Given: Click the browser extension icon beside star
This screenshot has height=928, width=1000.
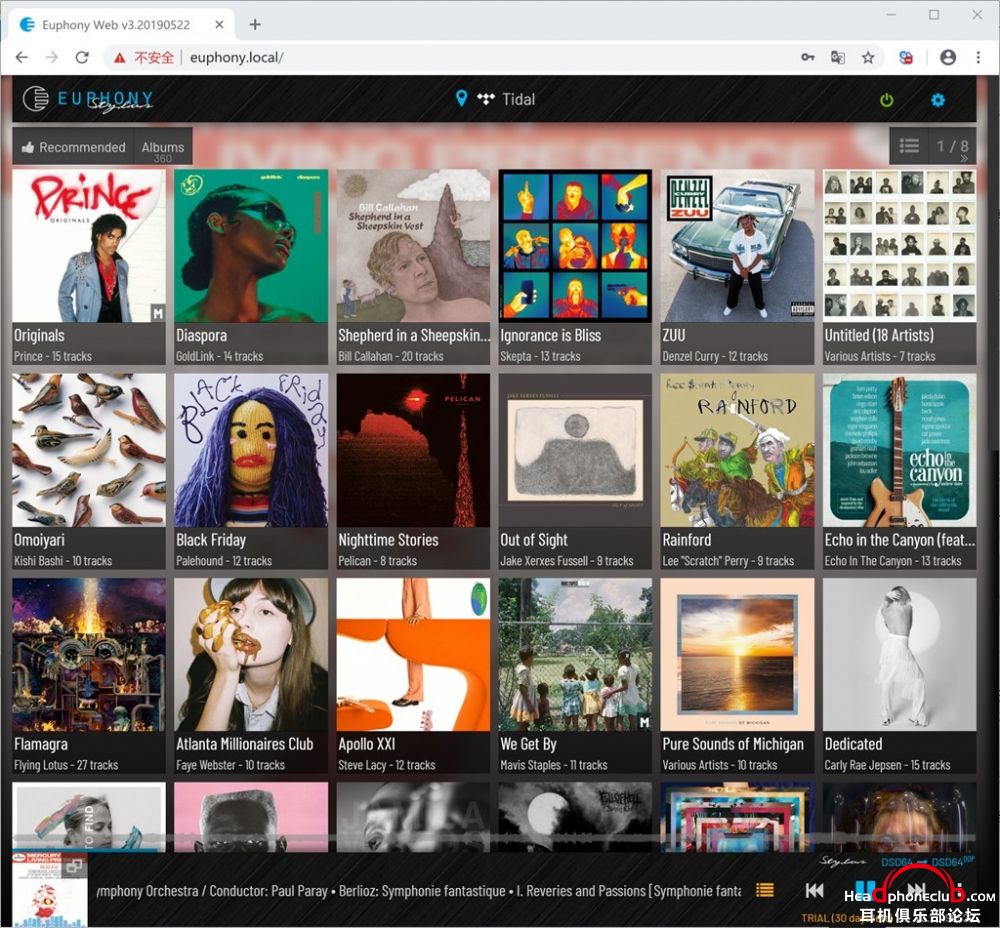Looking at the screenshot, I should (906, 57).
